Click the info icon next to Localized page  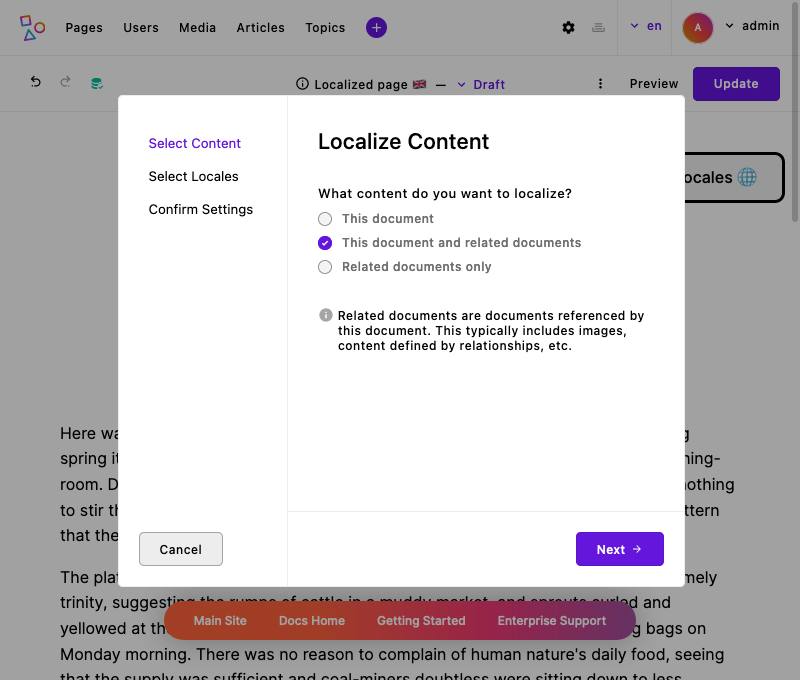[x=302, y=84]
